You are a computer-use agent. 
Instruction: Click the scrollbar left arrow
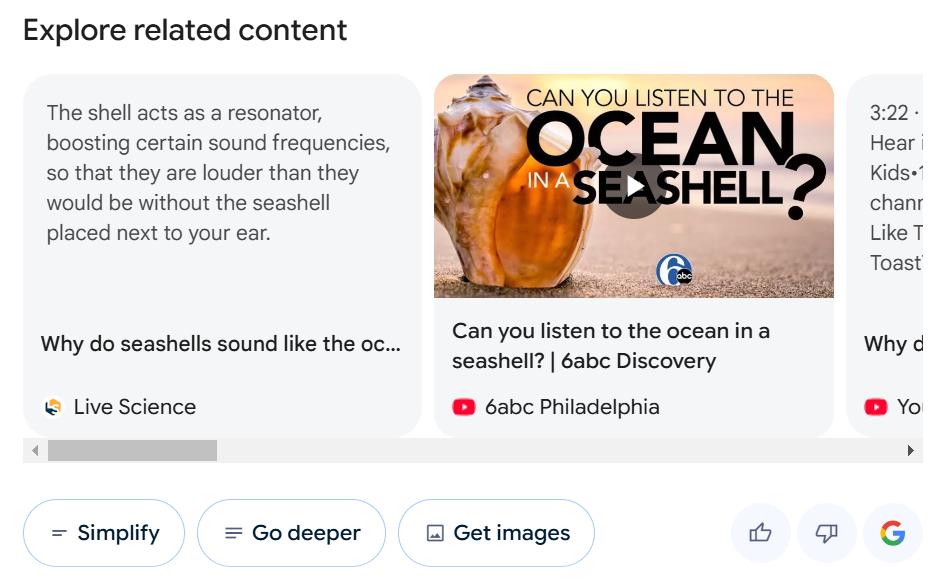(35, 451)
